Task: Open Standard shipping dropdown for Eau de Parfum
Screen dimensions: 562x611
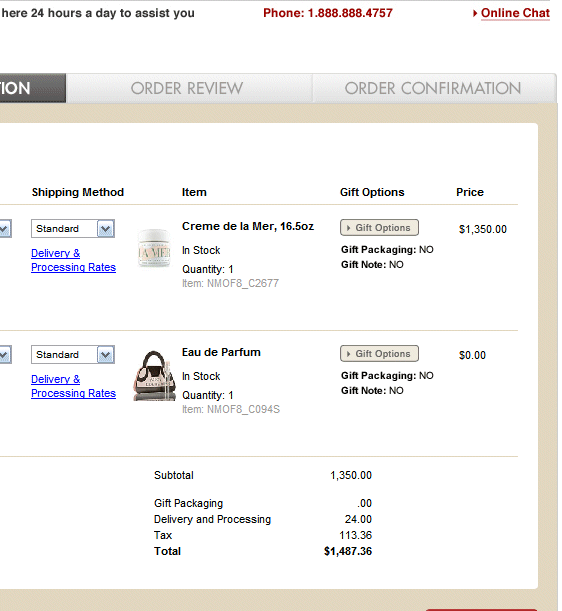Action: tap(73, 355)
